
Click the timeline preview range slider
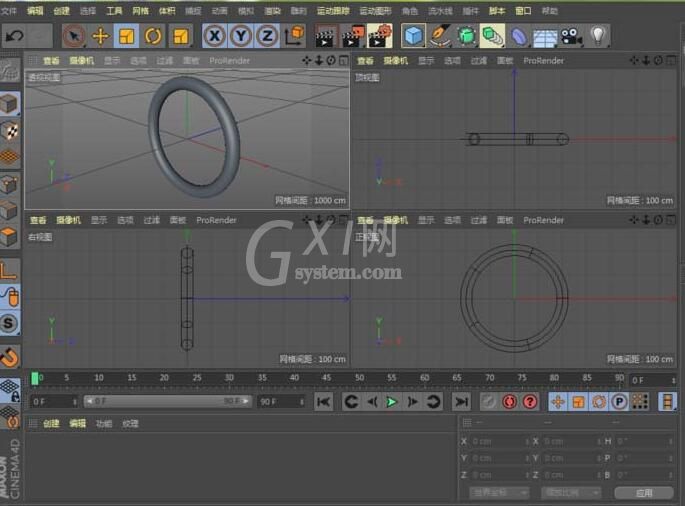pos(168,401)
